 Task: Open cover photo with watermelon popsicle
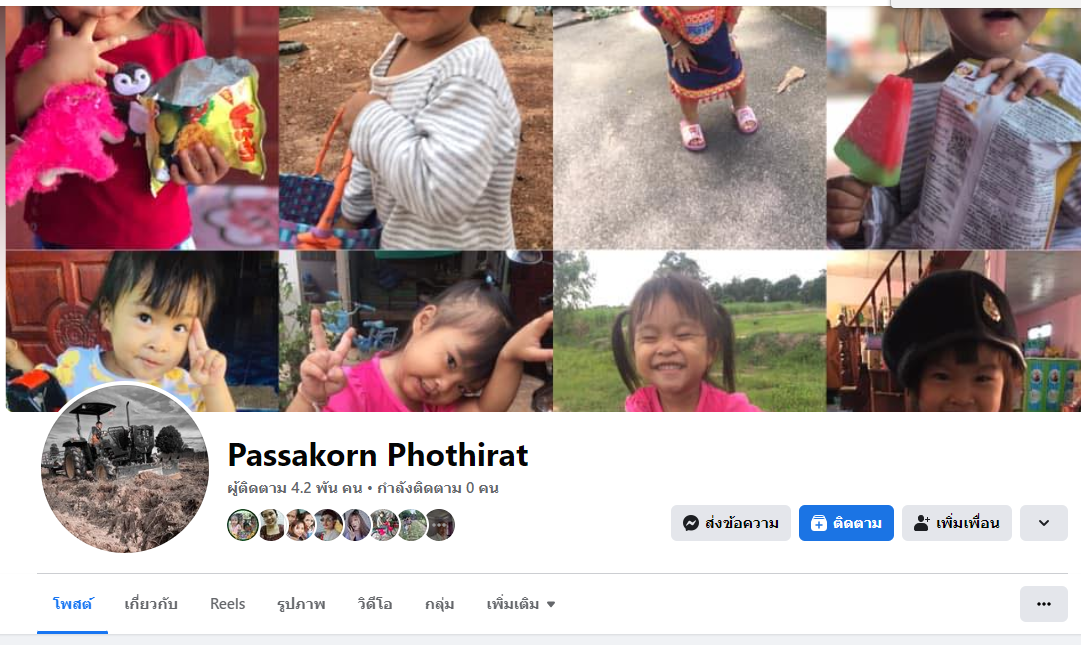tap(953, 127)
